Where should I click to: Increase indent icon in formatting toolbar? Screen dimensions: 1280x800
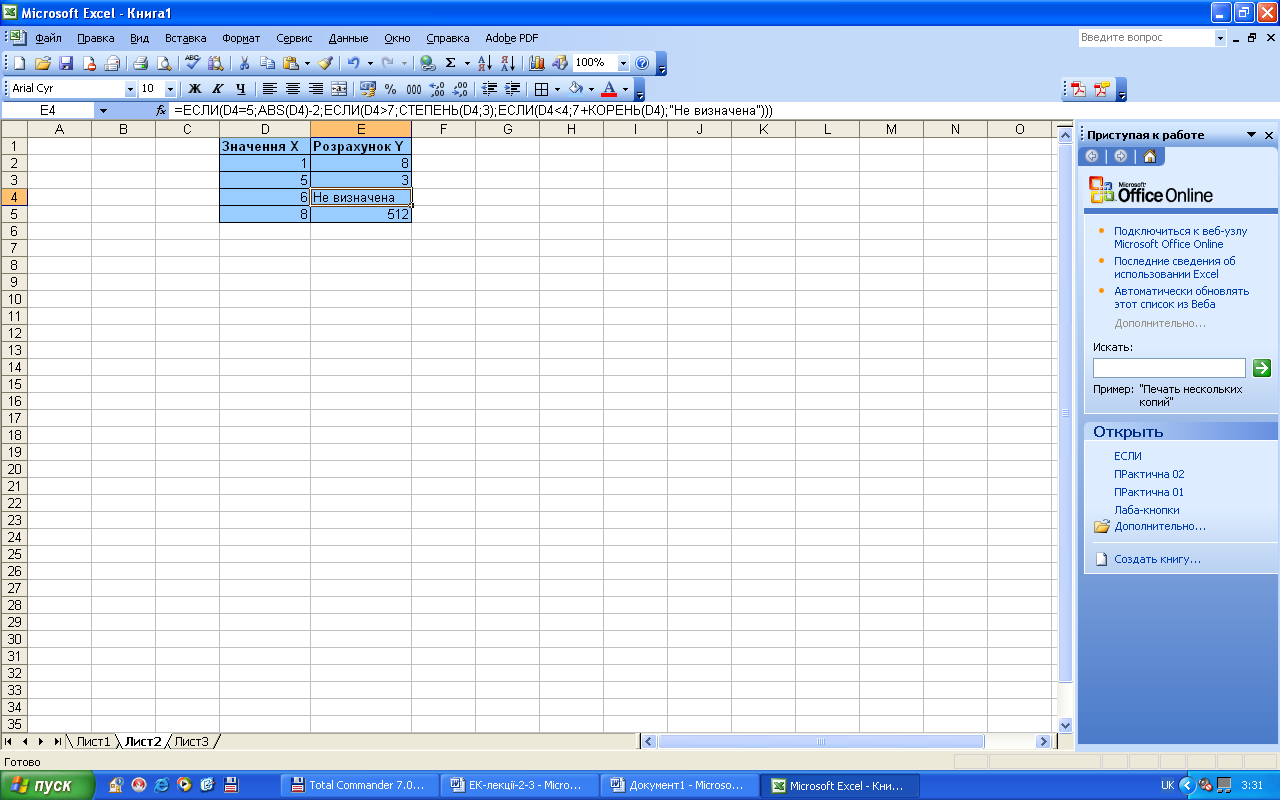coord(512,89)
